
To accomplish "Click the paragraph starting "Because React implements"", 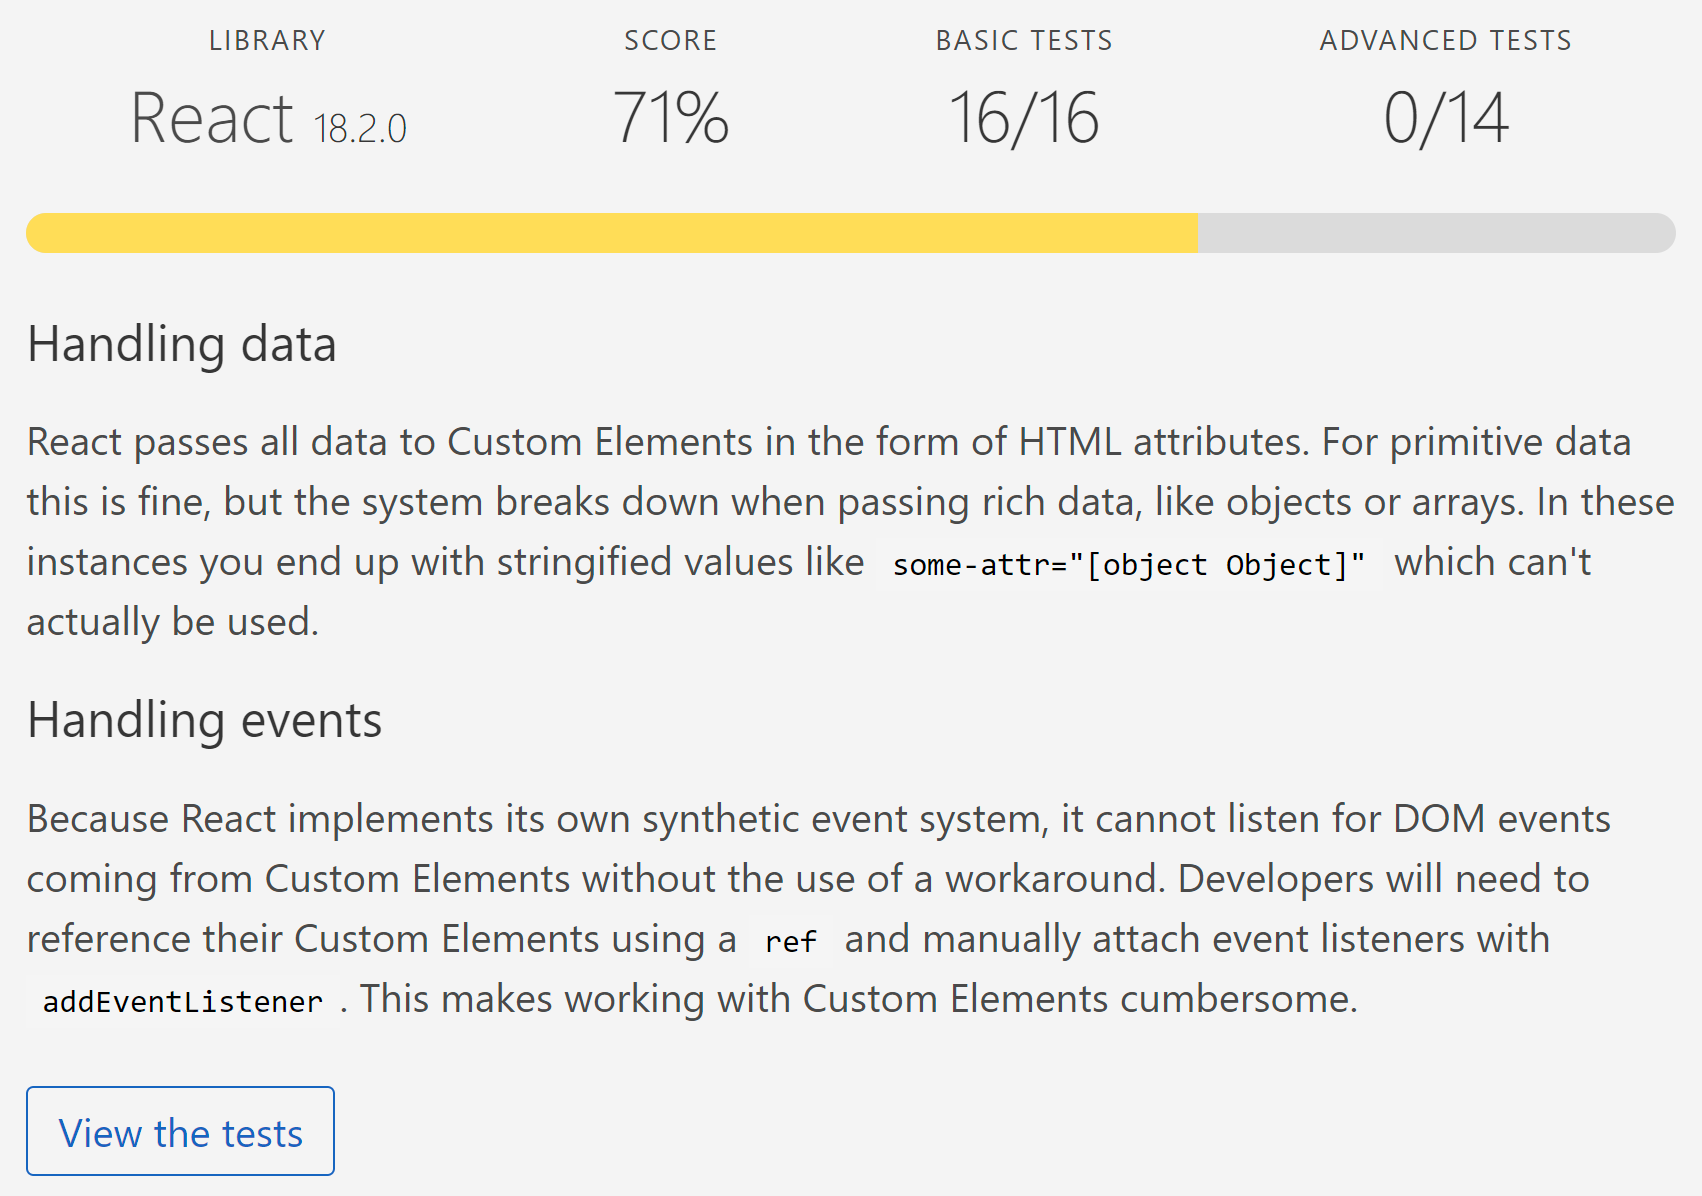I will click(820, 909).
